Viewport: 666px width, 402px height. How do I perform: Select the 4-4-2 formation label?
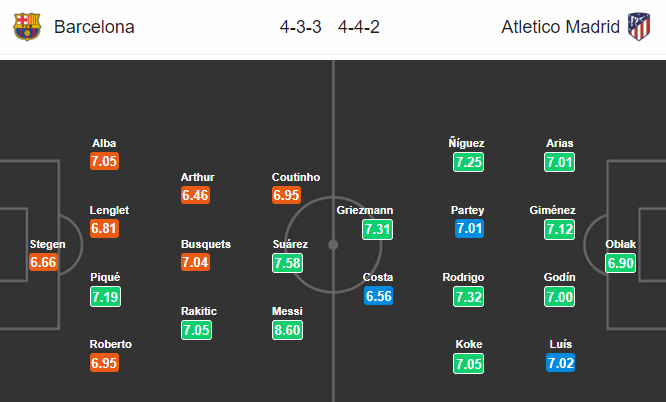[359, 27]
